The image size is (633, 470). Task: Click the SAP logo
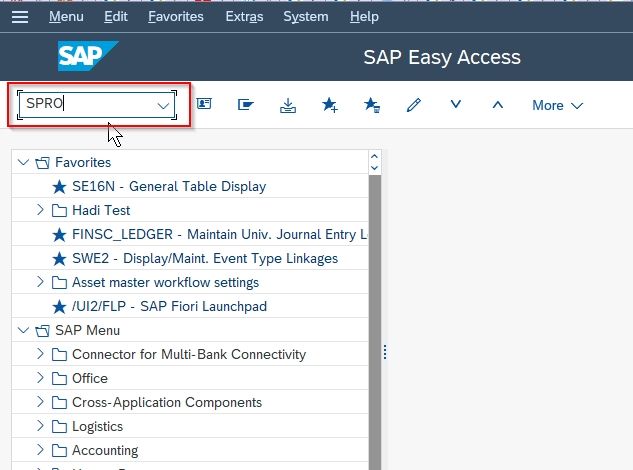coord(88,56)
